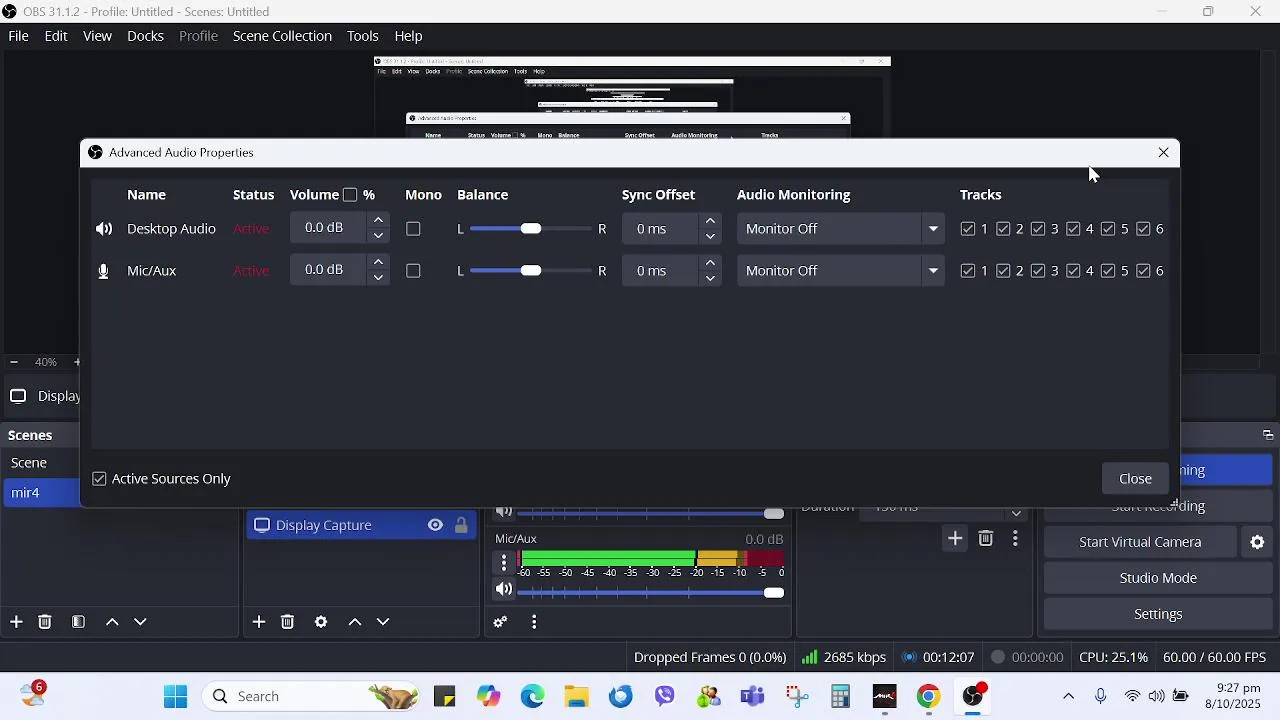This screenshot has height=720, width=1280.
Task: Mute Mic/Aux in audio mixer
Action: (x=504, y=589)
